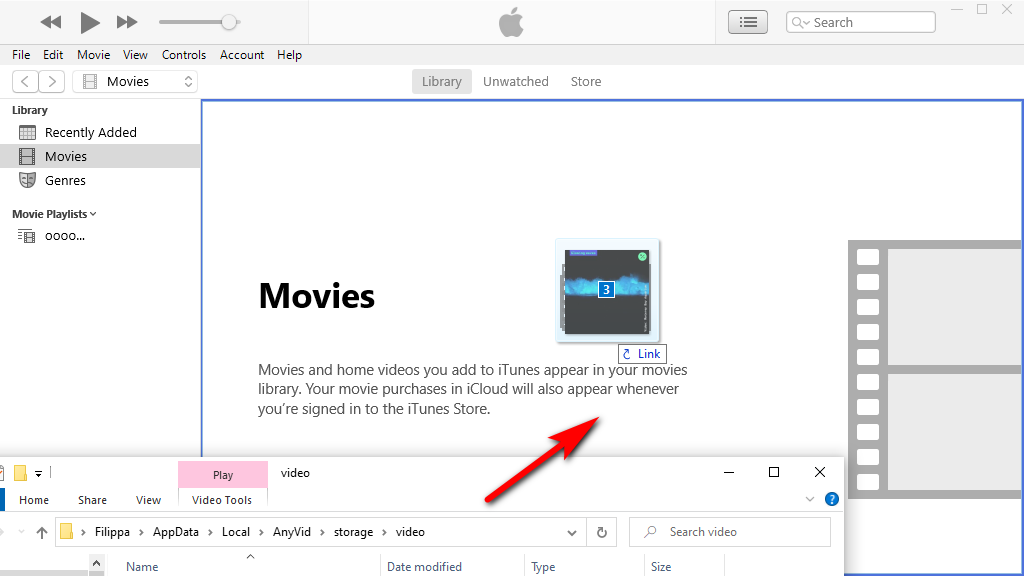Open the View tab in Explorer
1024x576 pixels.
click(148, 500)
